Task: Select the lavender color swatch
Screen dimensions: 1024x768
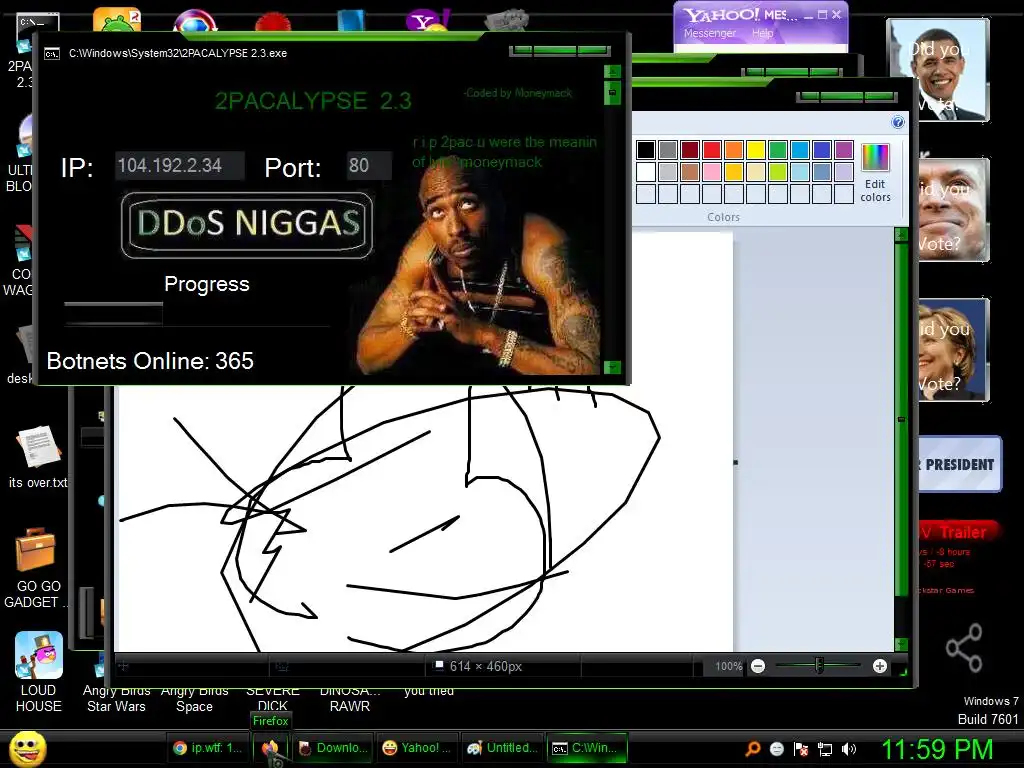Action: [844, 172]
